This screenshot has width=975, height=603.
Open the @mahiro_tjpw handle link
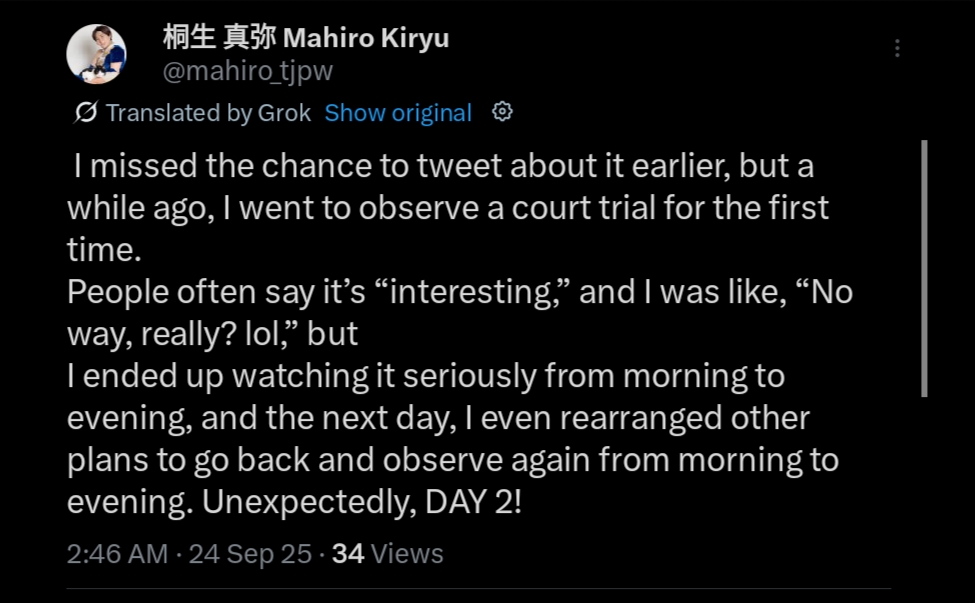(247, 71)
